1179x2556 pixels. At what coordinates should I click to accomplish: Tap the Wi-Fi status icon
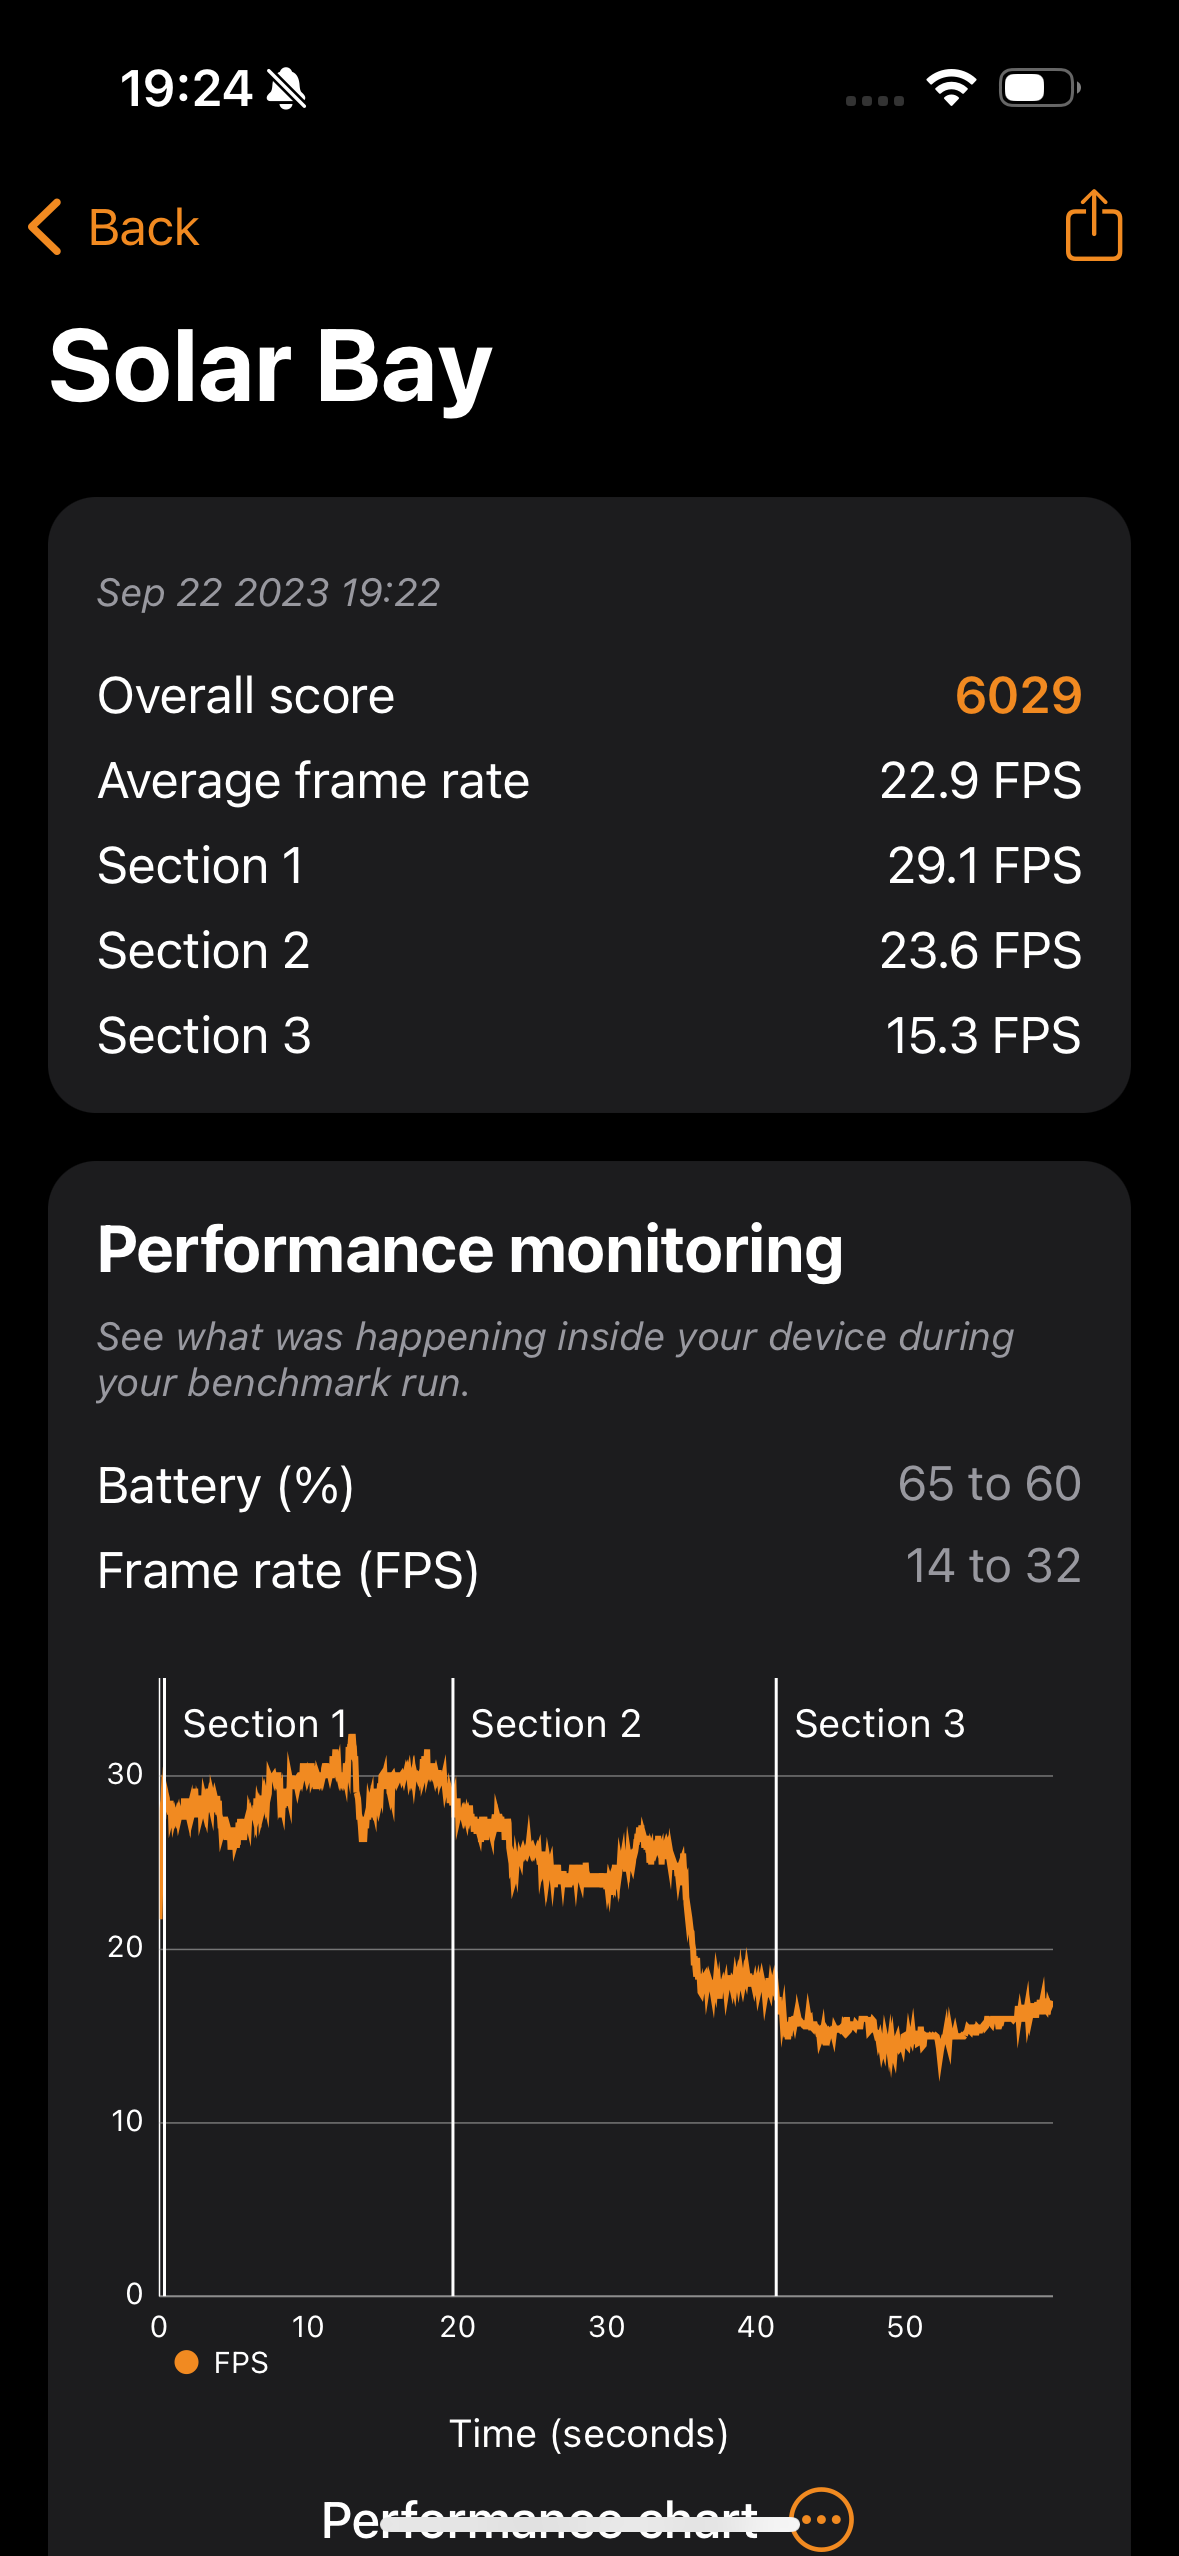point(951,88)
